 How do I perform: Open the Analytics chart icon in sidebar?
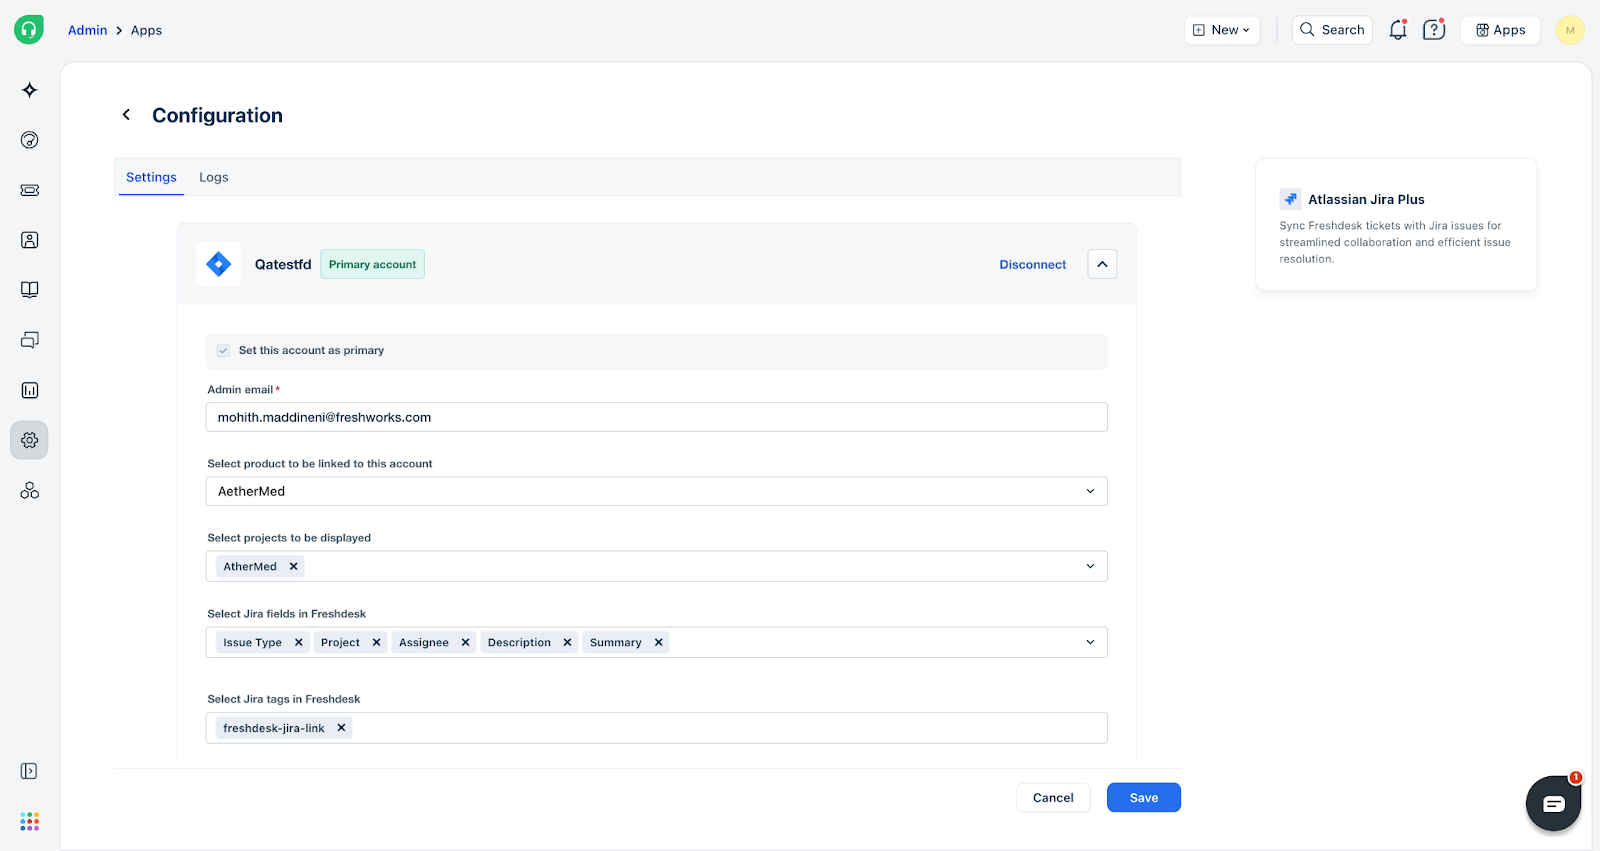[x=30, y=390]
